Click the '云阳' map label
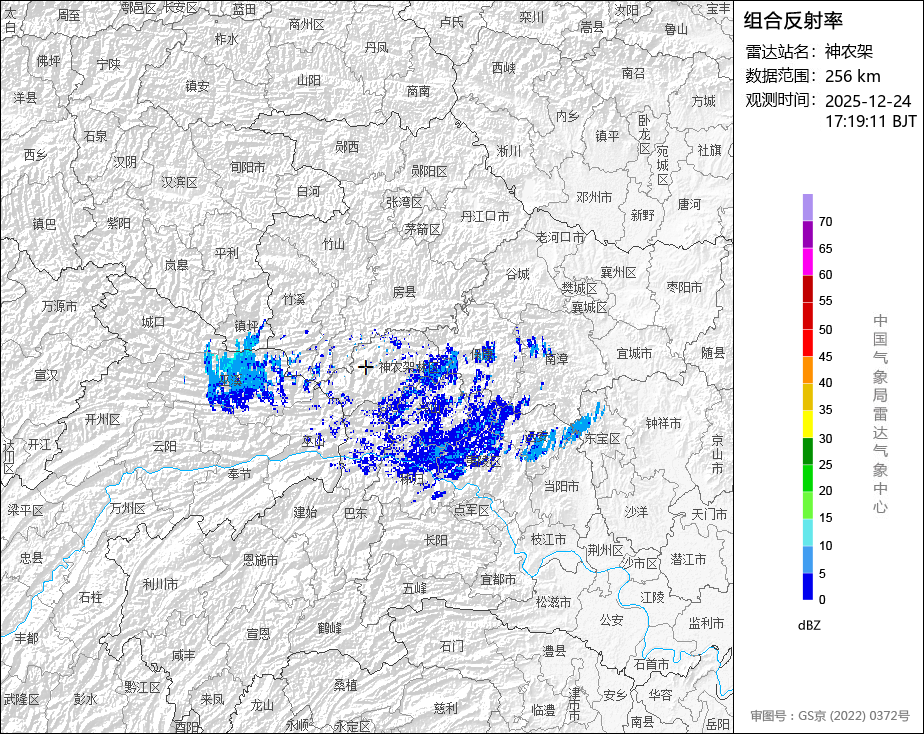 164,446
